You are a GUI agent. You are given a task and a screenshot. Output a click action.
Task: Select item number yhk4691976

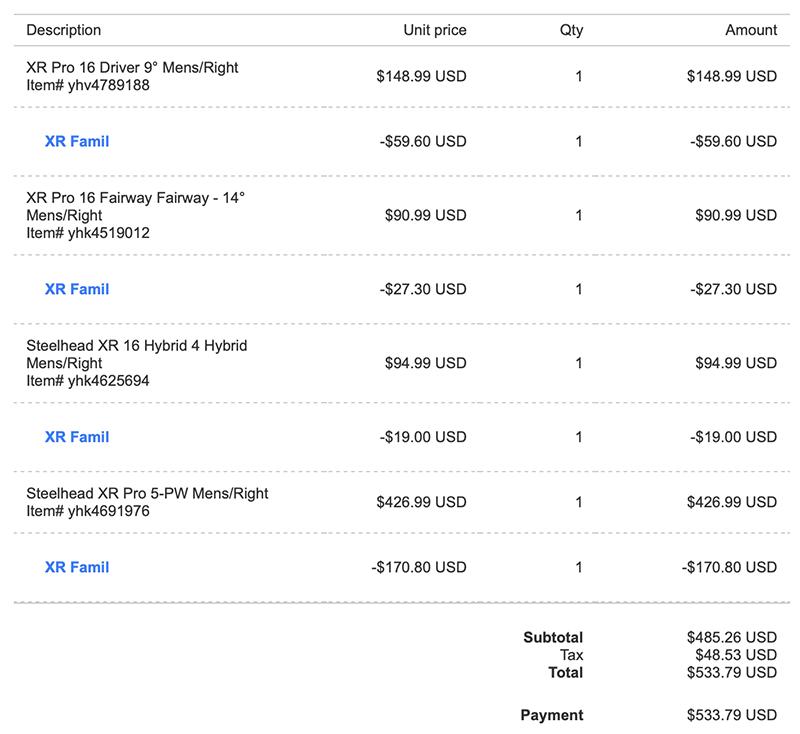[x=88, y=512]
